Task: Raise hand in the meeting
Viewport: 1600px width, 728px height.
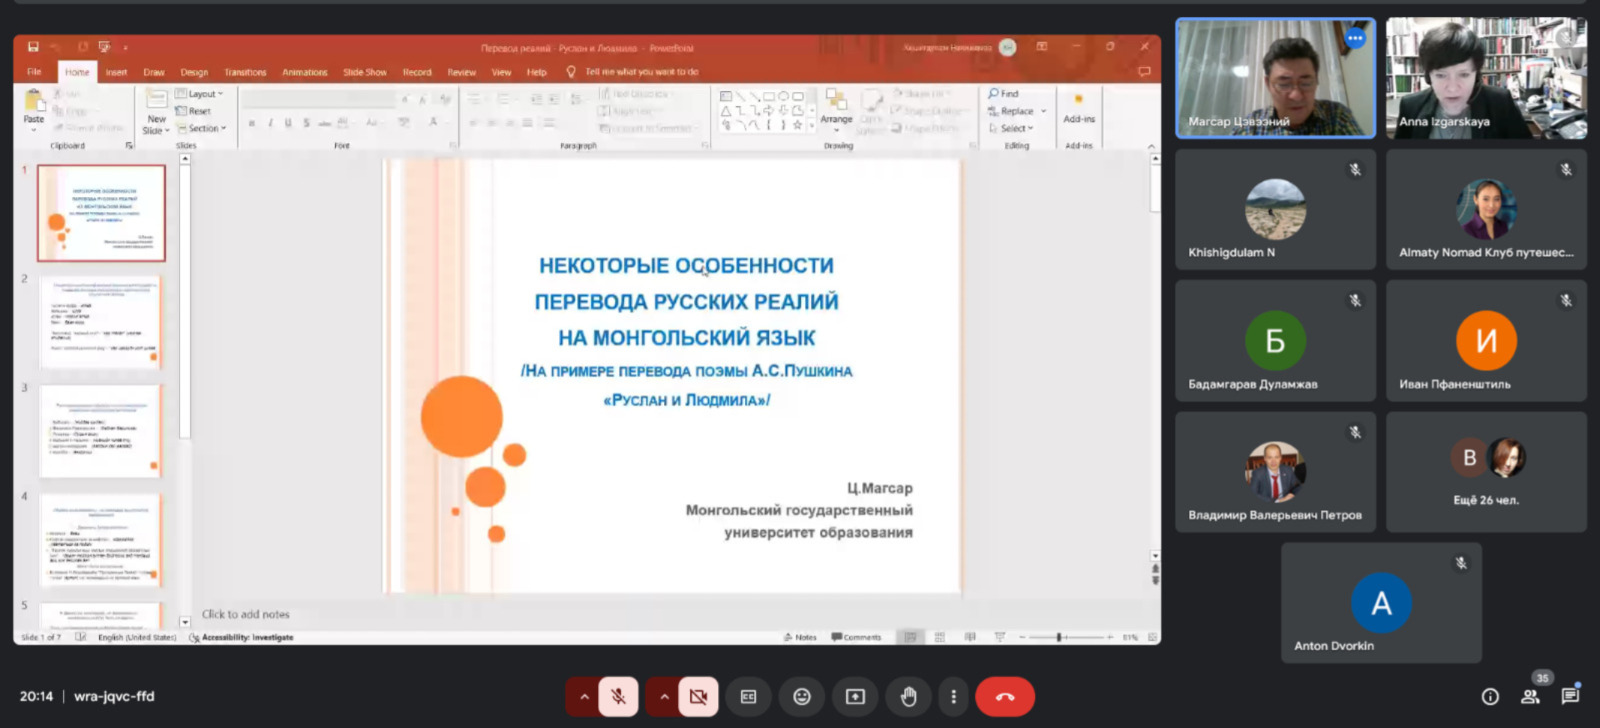Action: click(x=908, y=697)
